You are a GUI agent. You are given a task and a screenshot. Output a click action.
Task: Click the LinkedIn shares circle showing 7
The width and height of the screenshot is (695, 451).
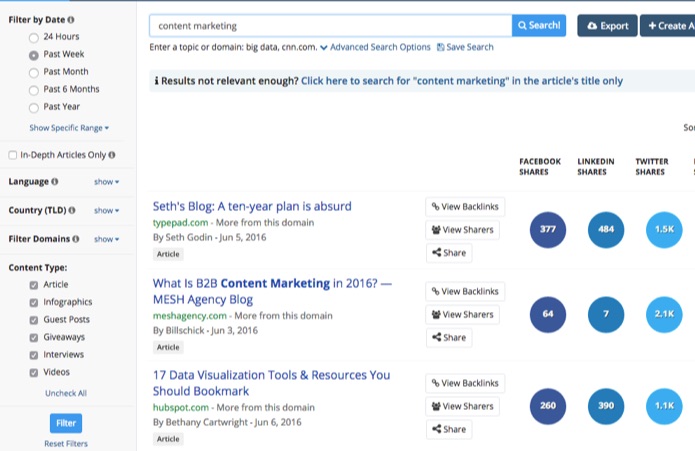[606, 314]
